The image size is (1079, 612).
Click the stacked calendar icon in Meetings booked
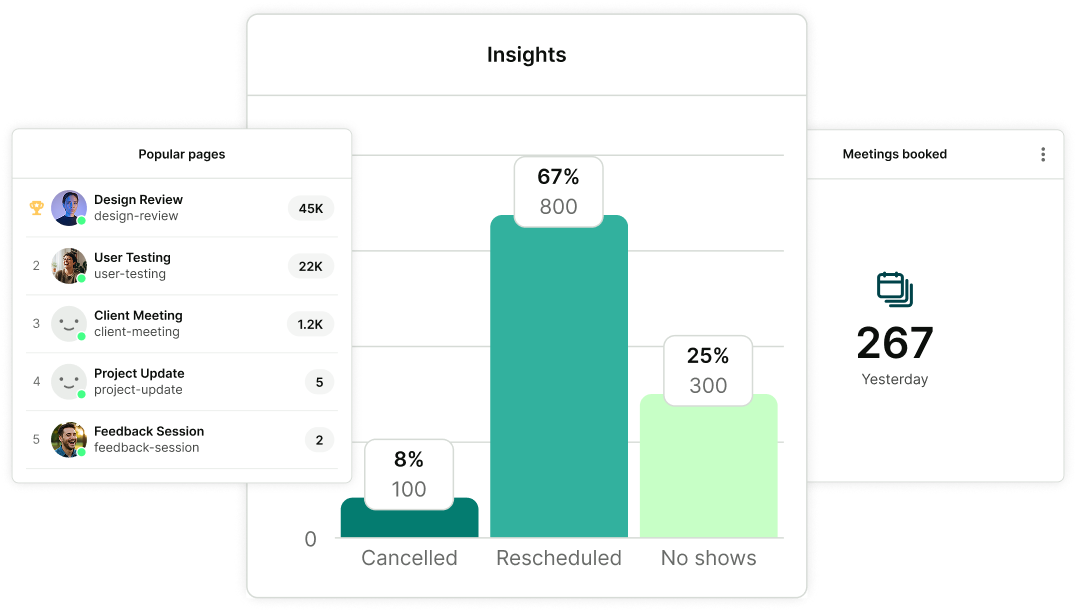[x=895, y=290]
